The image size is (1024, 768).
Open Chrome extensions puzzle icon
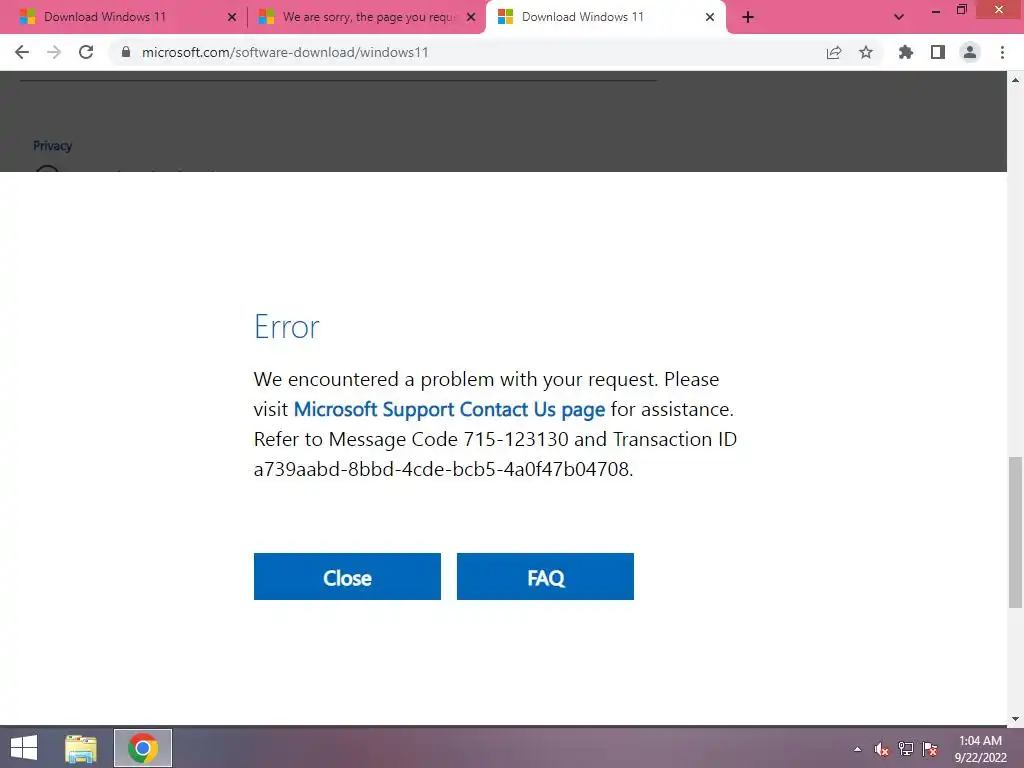(906, 52)
